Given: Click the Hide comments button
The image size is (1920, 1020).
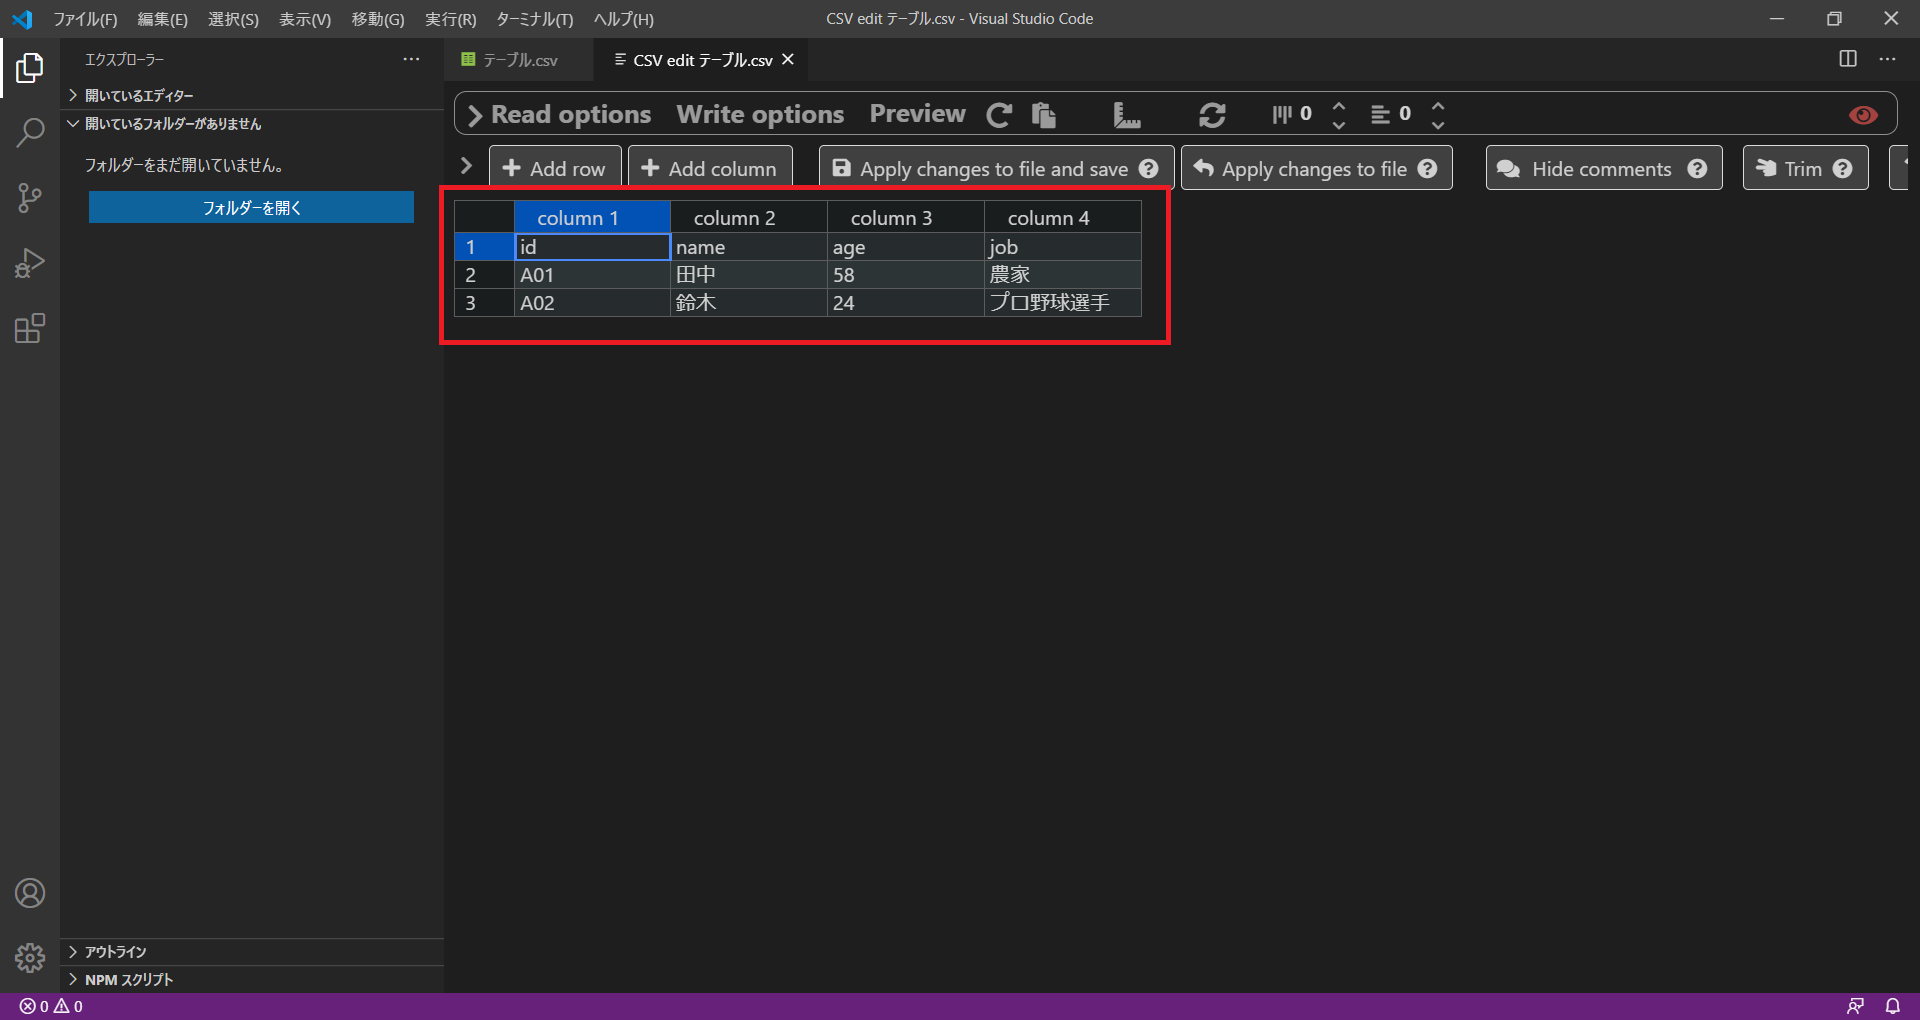Looking at the screenshot, I should (x=1604, y=168).
